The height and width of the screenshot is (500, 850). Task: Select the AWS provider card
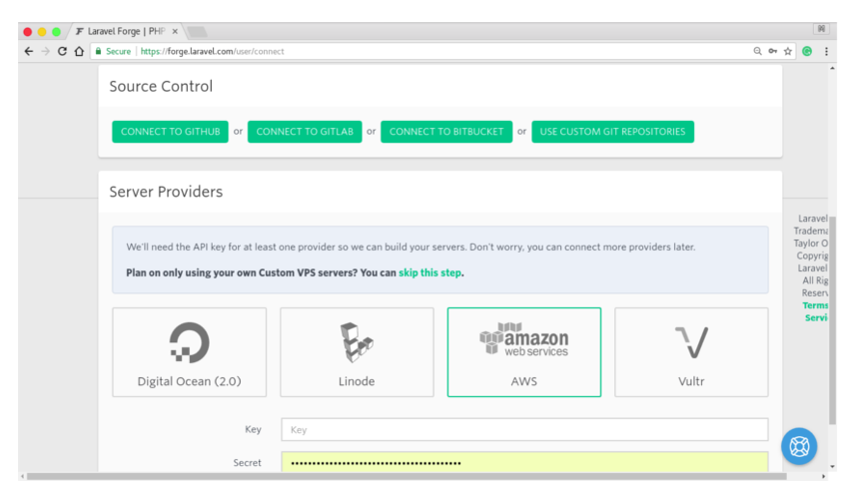click(x=524, y=351)
